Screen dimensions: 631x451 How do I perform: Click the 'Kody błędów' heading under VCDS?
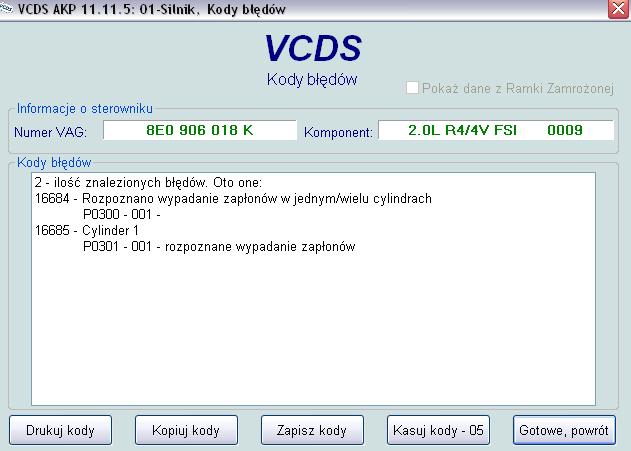(x=312, y=79)
